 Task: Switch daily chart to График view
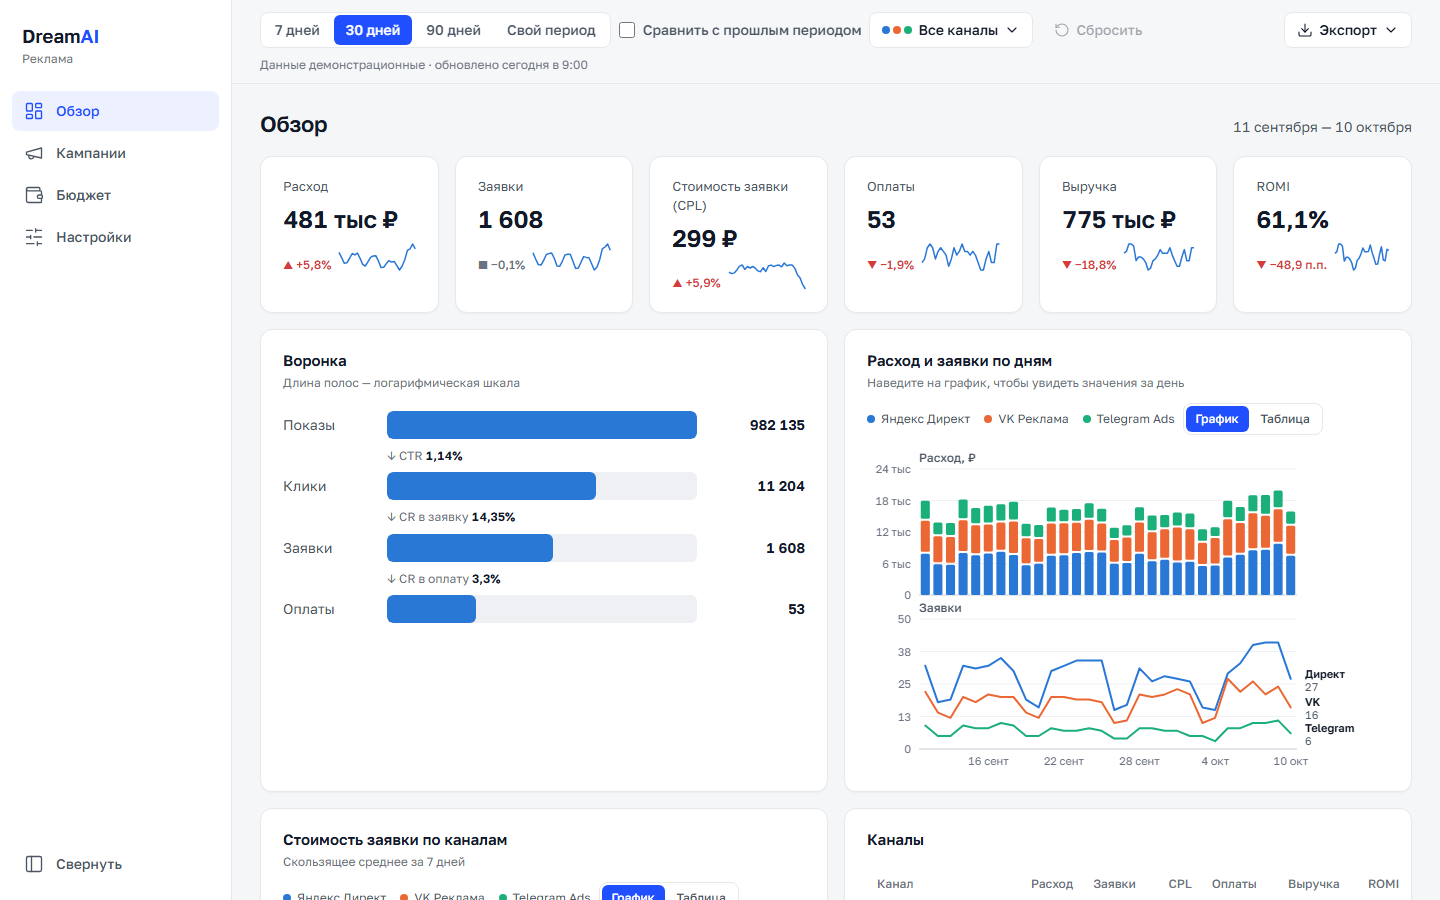coord(1217,419)
